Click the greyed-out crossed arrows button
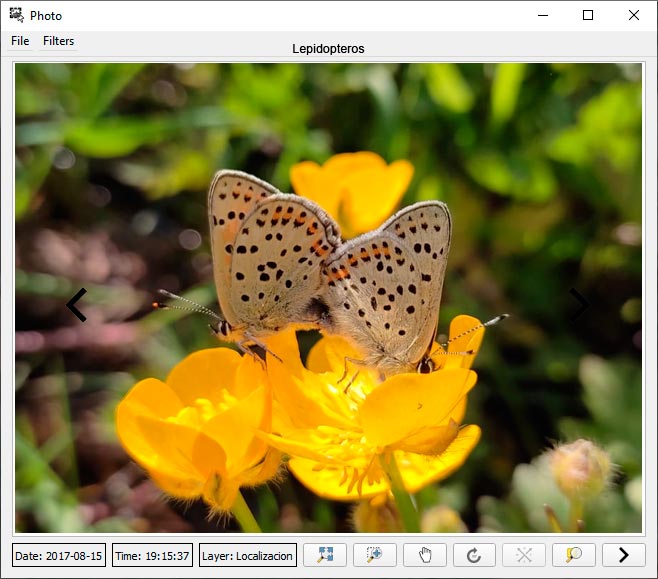658x579 pixels. pos(524,555)
